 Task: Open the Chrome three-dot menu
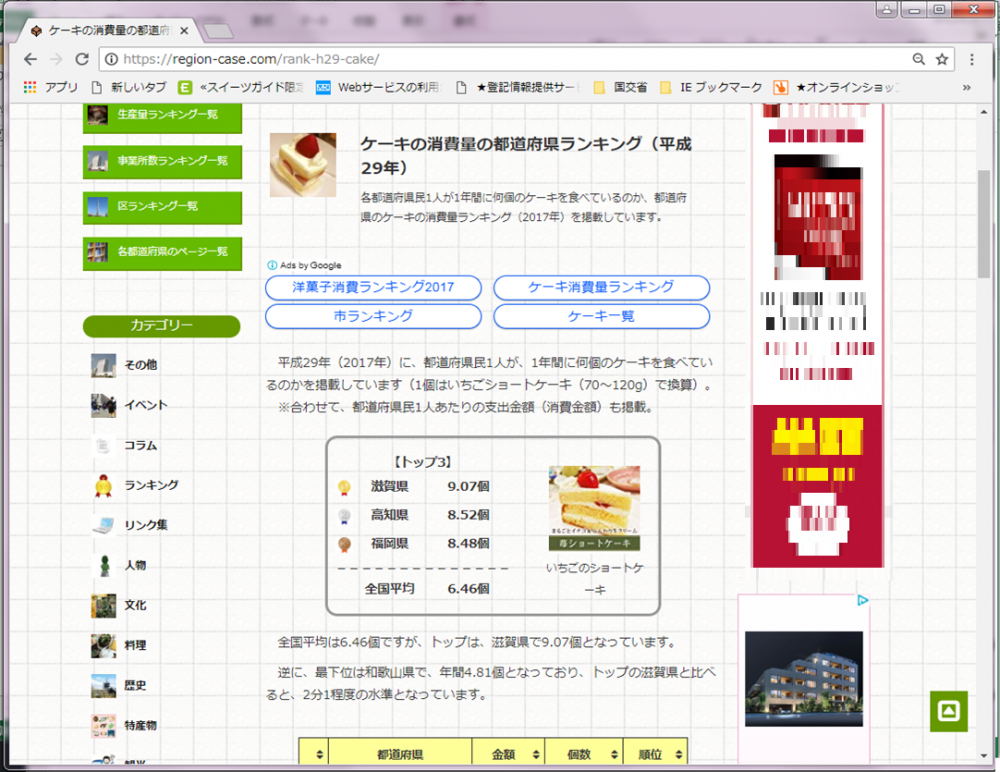coord(971,59)
